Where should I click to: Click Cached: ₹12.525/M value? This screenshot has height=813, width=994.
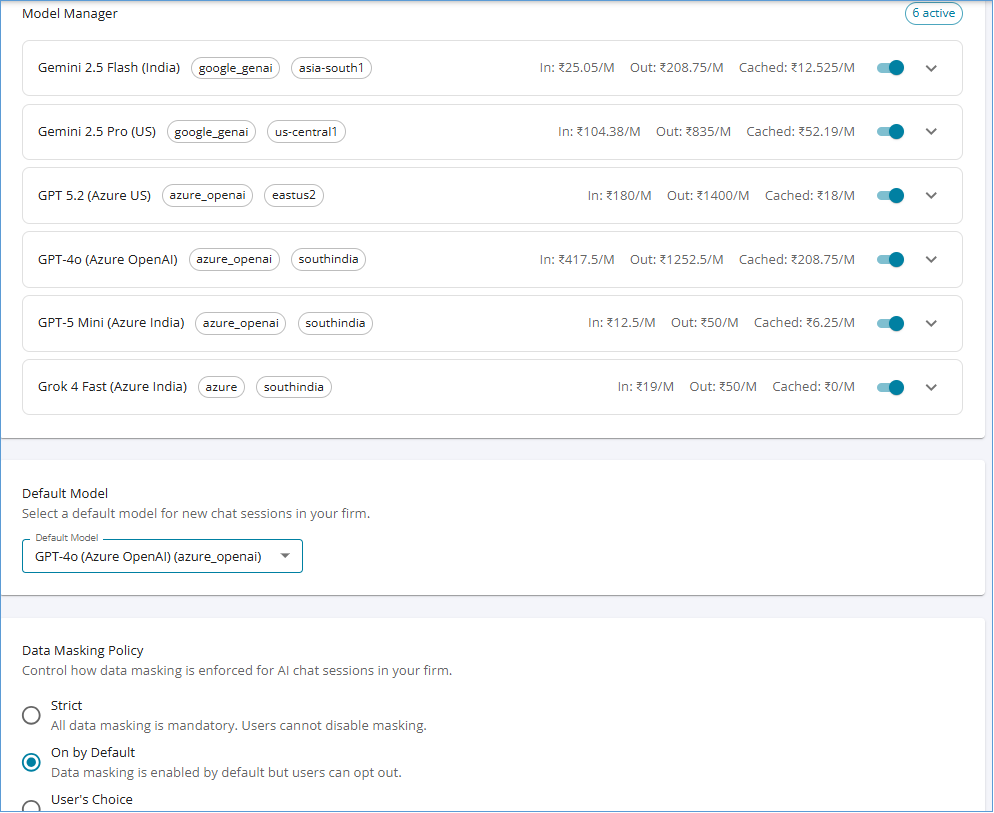[x=796, y=67]
